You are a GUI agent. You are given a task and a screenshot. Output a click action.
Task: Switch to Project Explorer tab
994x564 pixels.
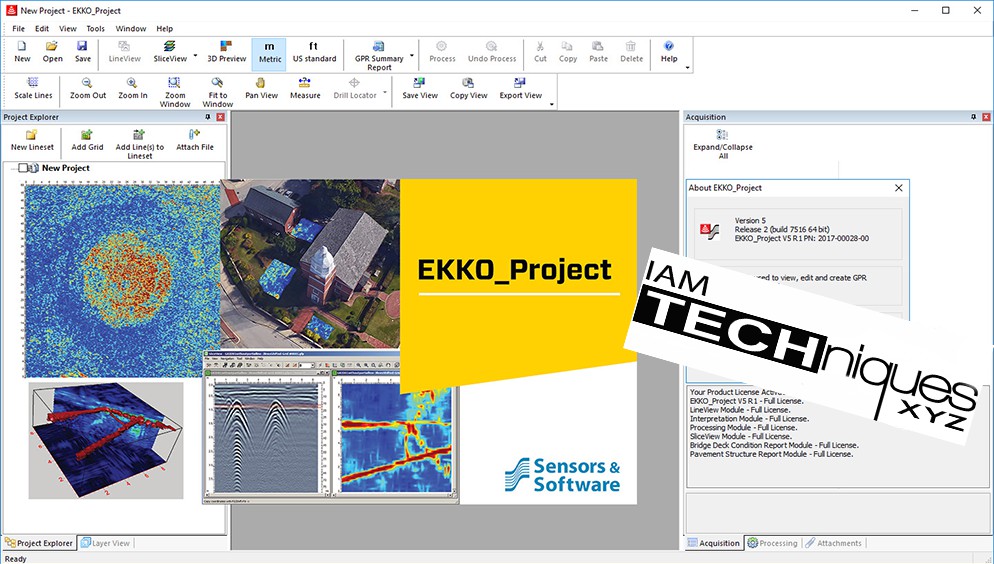pos(39,543)
